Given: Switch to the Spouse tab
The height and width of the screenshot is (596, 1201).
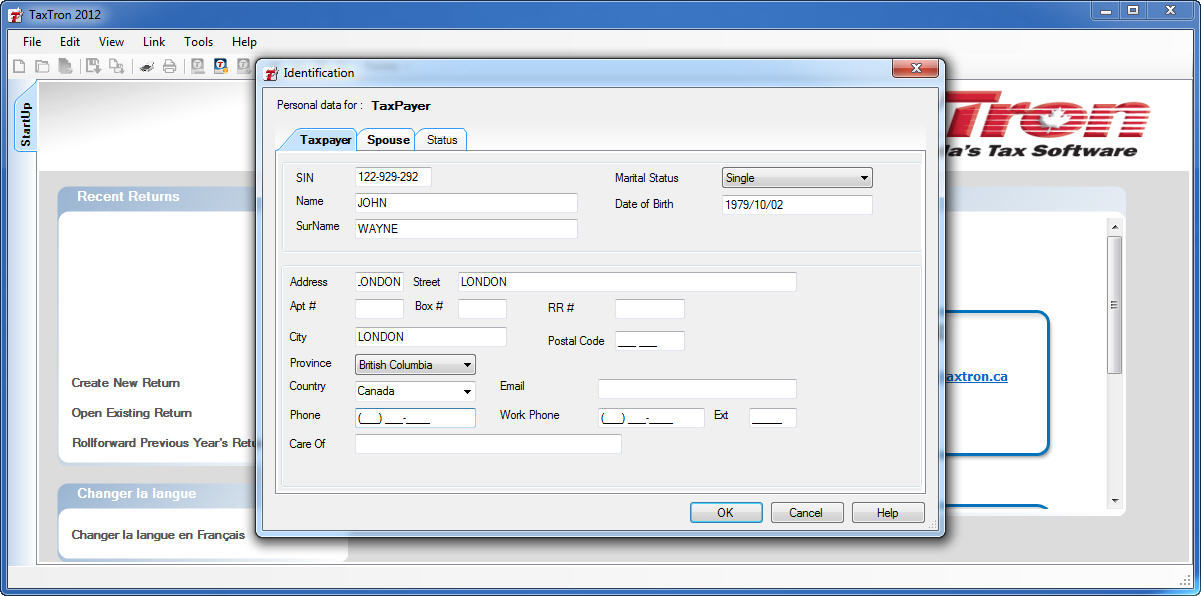Looking at the screenshot, I should coord(388,140).
